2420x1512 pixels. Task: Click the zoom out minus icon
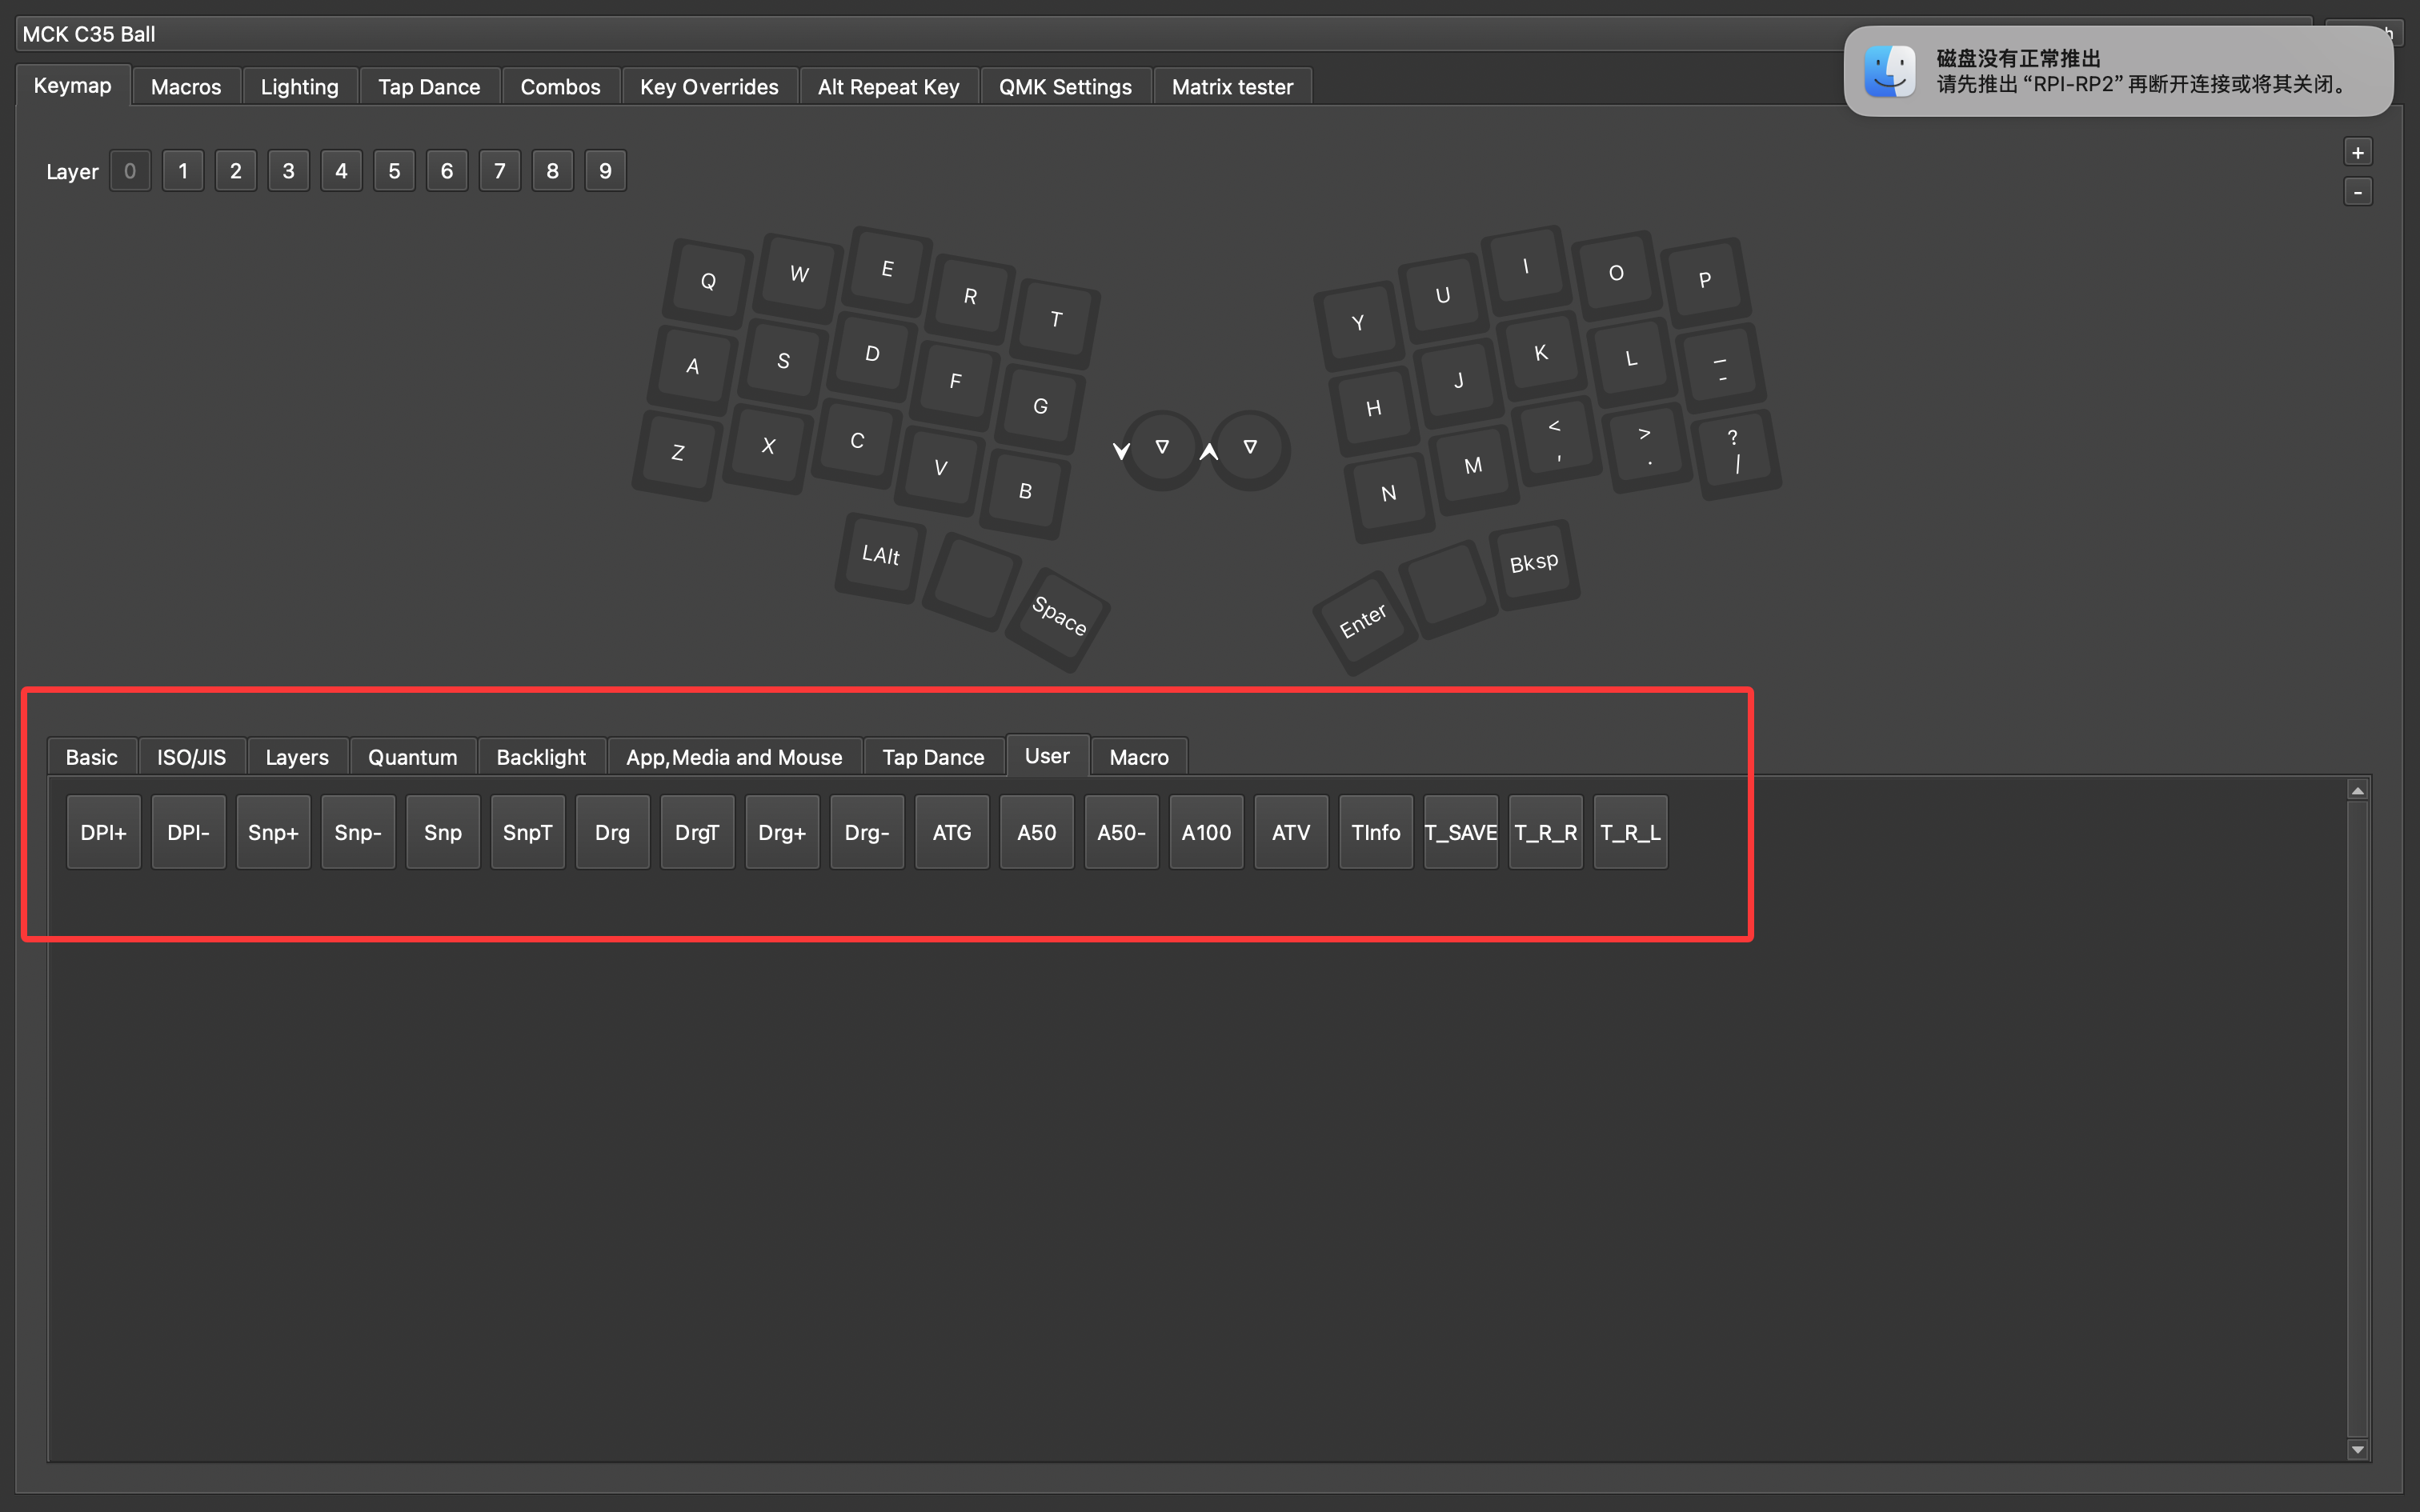(x=2358, y=191)
